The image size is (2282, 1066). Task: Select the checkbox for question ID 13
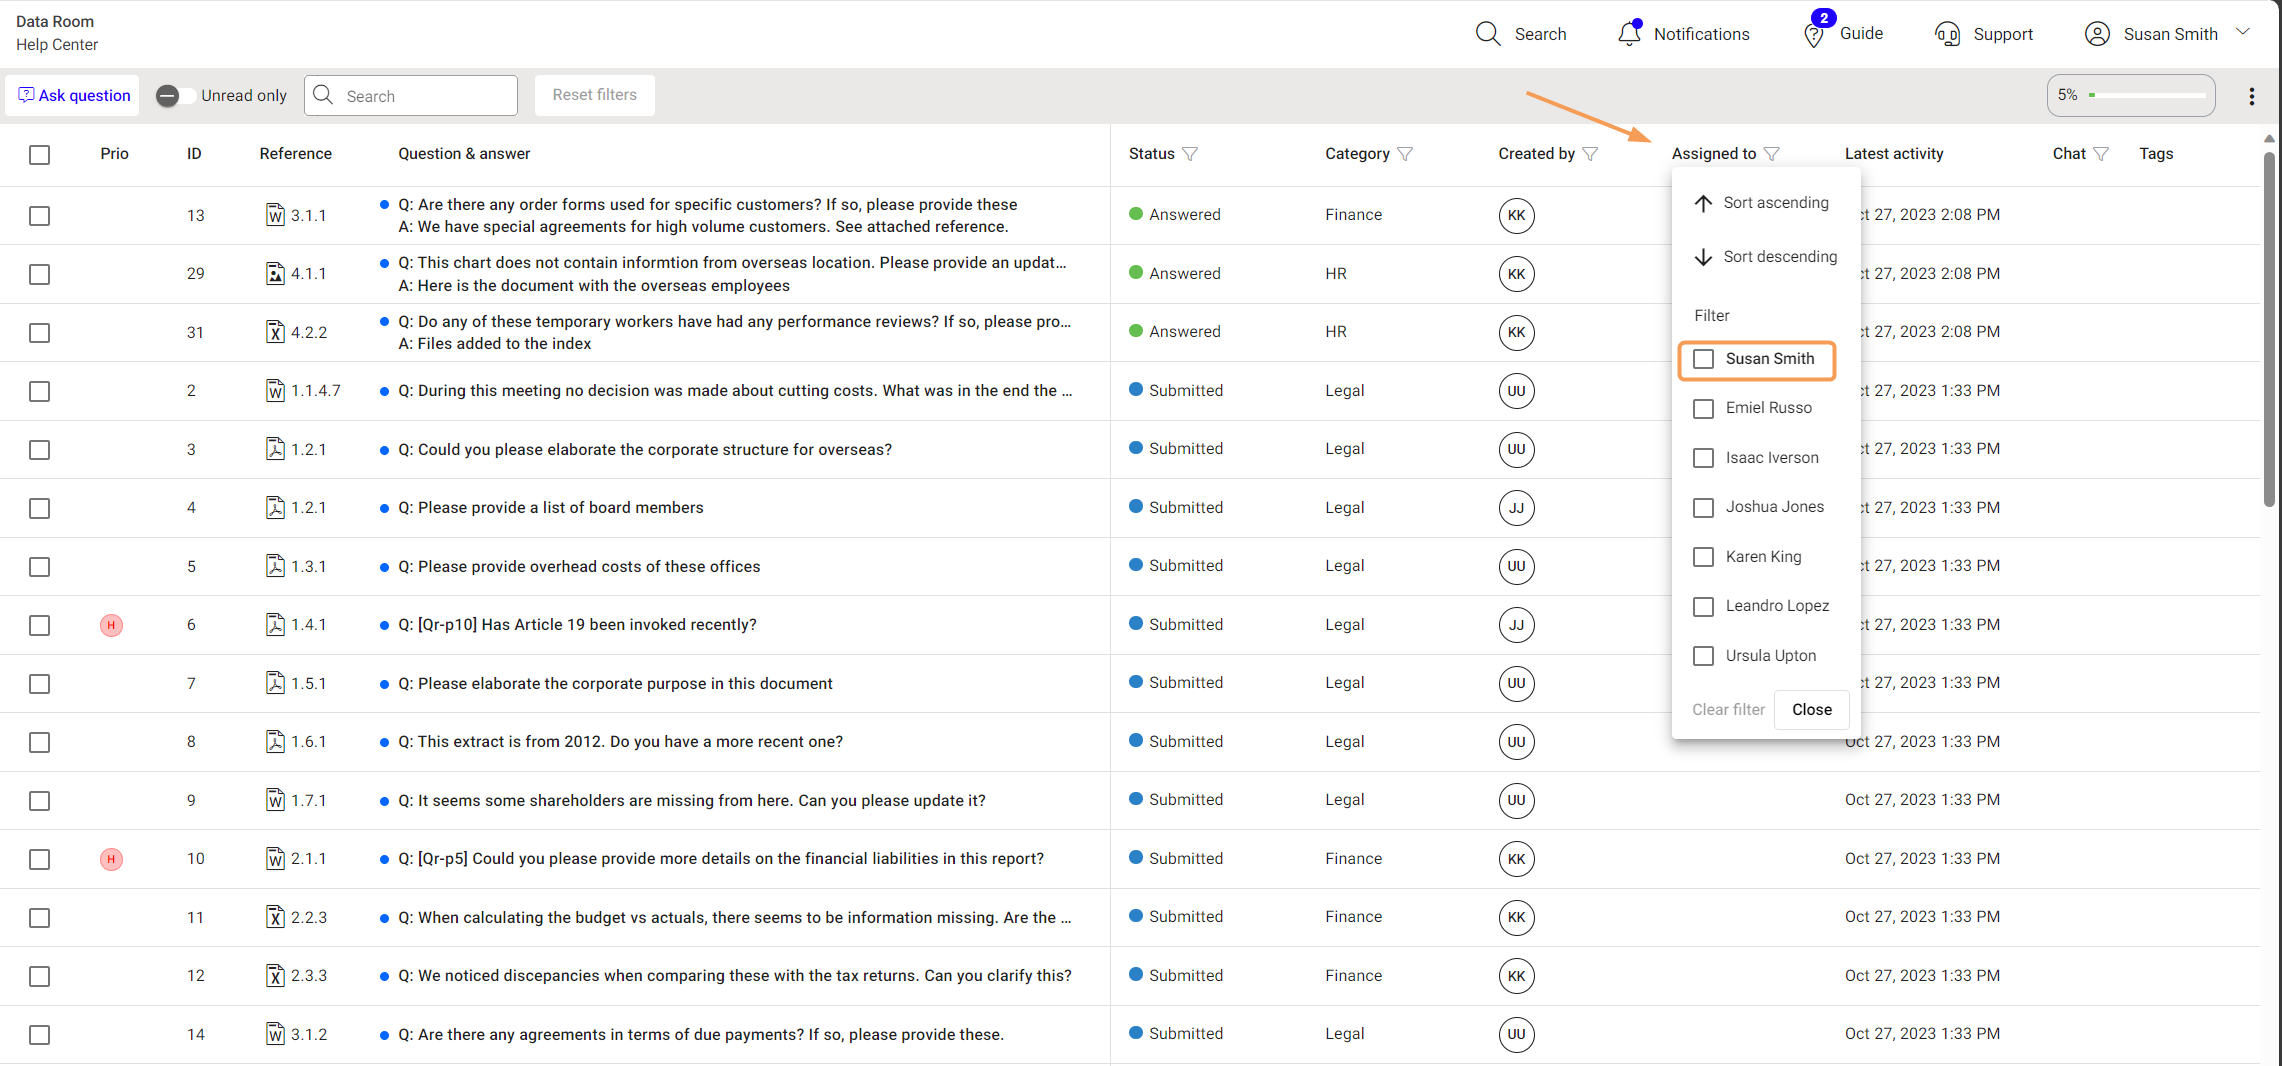[x=39, y=216]
